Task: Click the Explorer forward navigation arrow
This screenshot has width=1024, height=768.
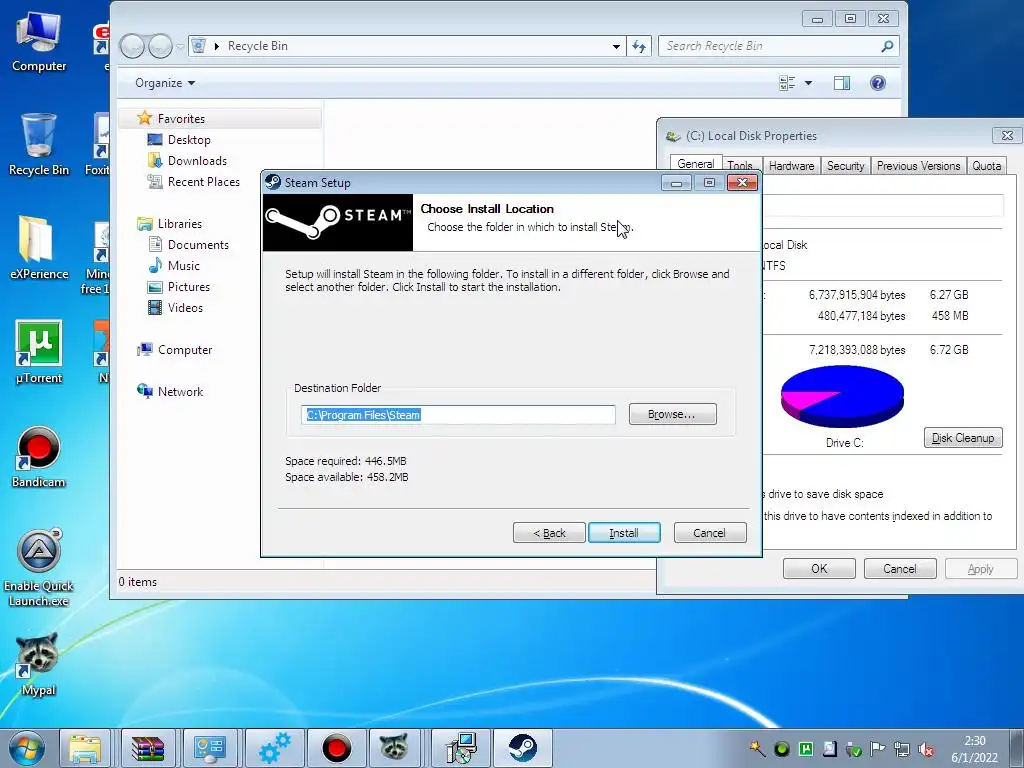Action: [x=160, y=46]
